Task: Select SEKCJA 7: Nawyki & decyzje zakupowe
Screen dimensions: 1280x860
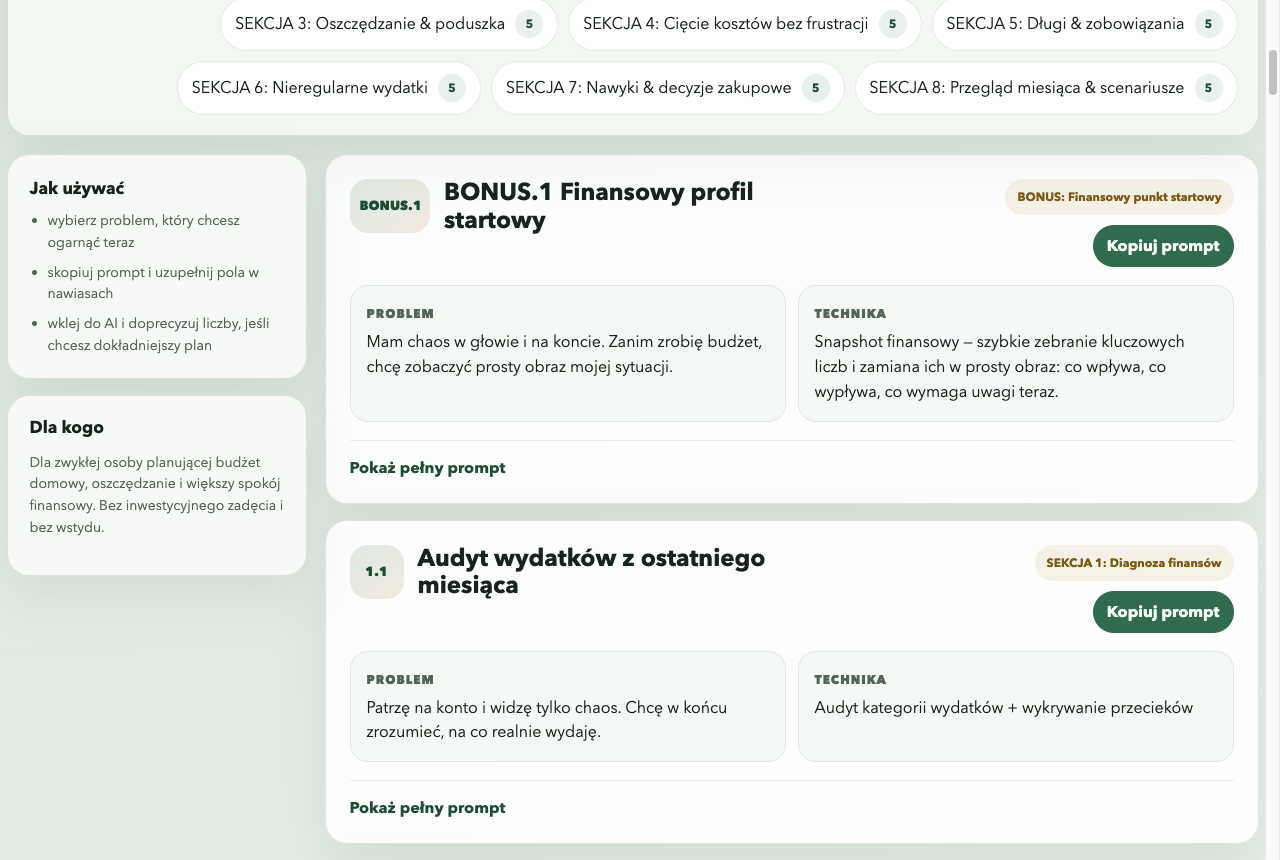Action: pos(668,88)
